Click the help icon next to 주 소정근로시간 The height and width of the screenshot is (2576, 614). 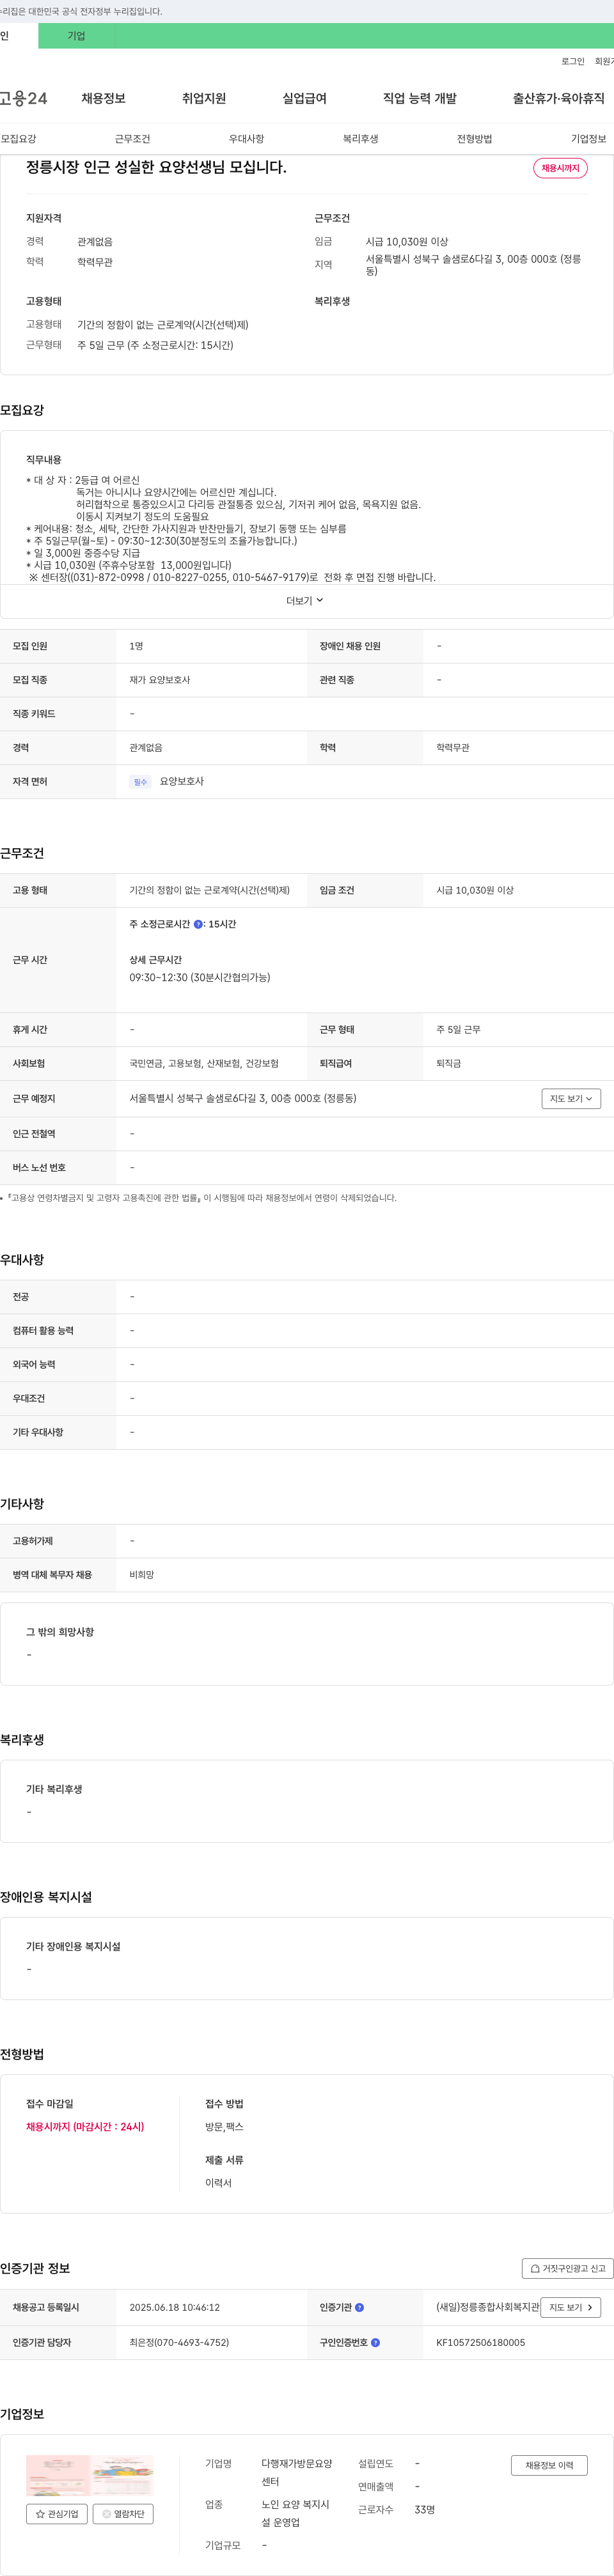(x=198, y=925)
